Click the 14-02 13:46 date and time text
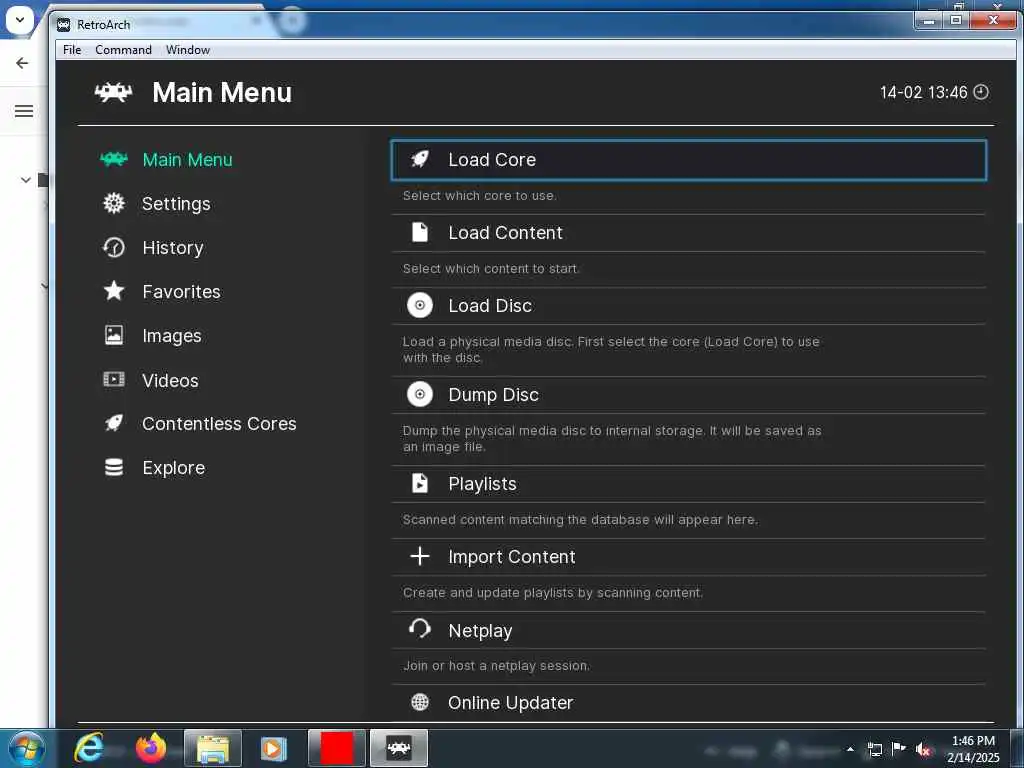 pyautogui.click(x=923, y=92)
